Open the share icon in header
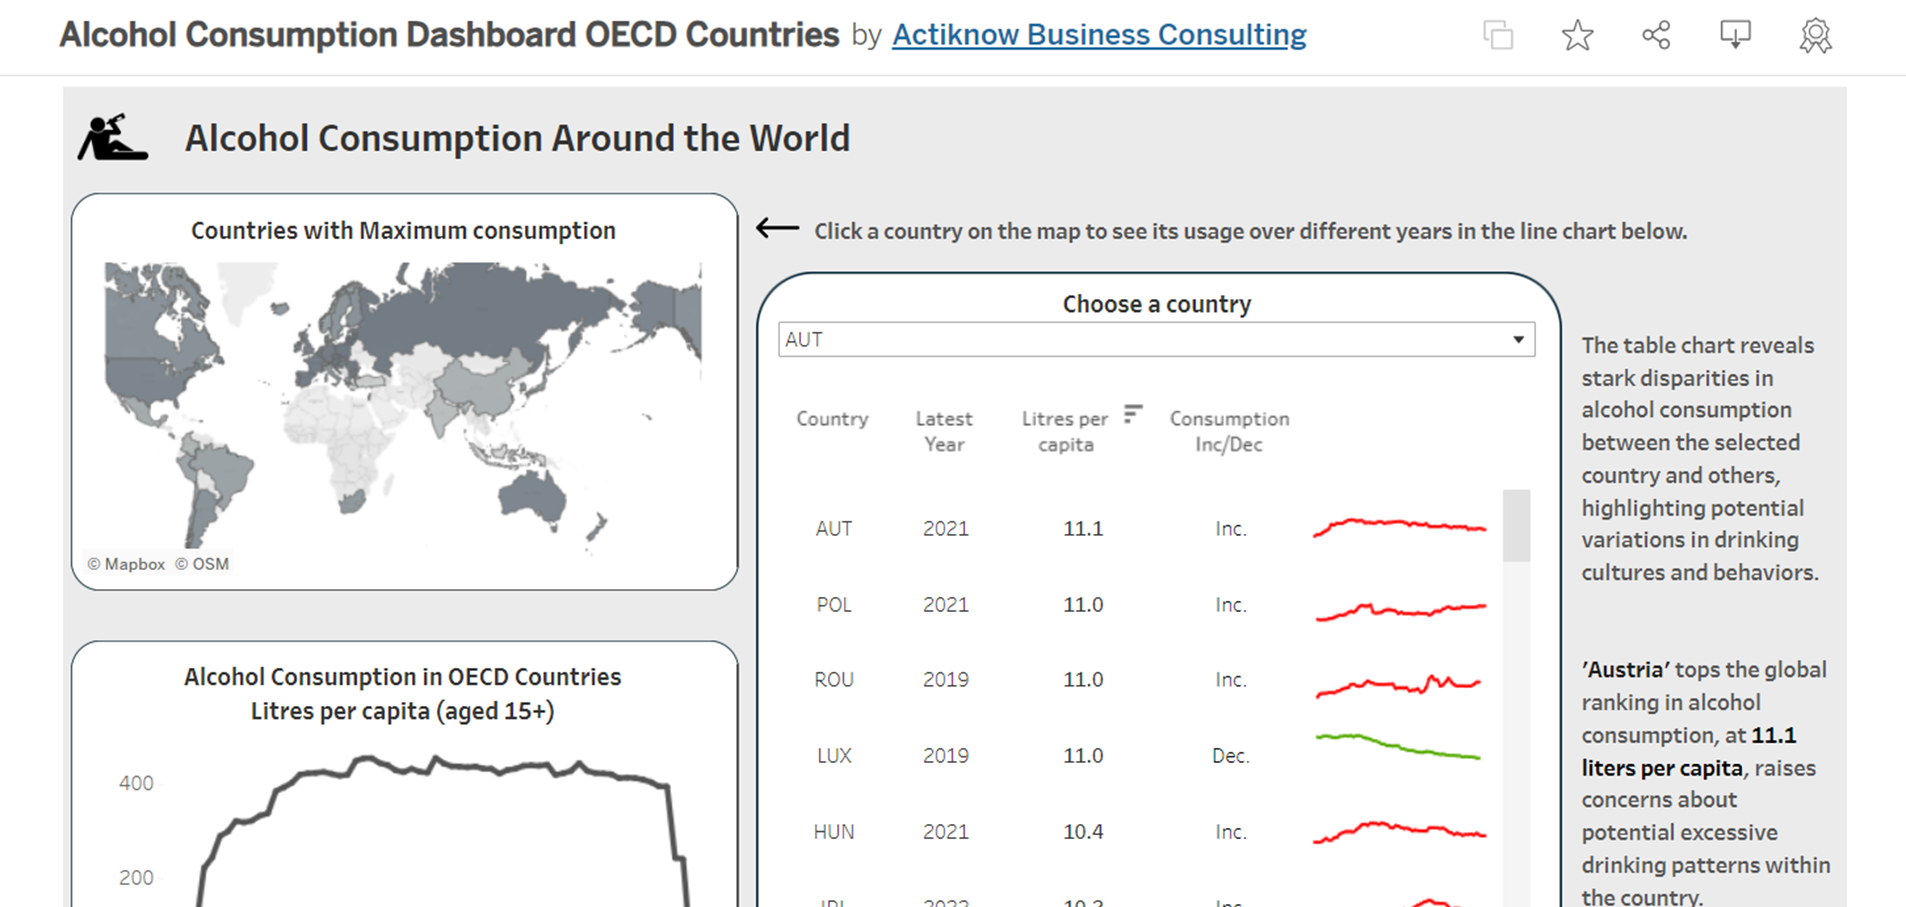This screenshot has height=907, width=1906. pyautogui.click(x=1656, y=36)
